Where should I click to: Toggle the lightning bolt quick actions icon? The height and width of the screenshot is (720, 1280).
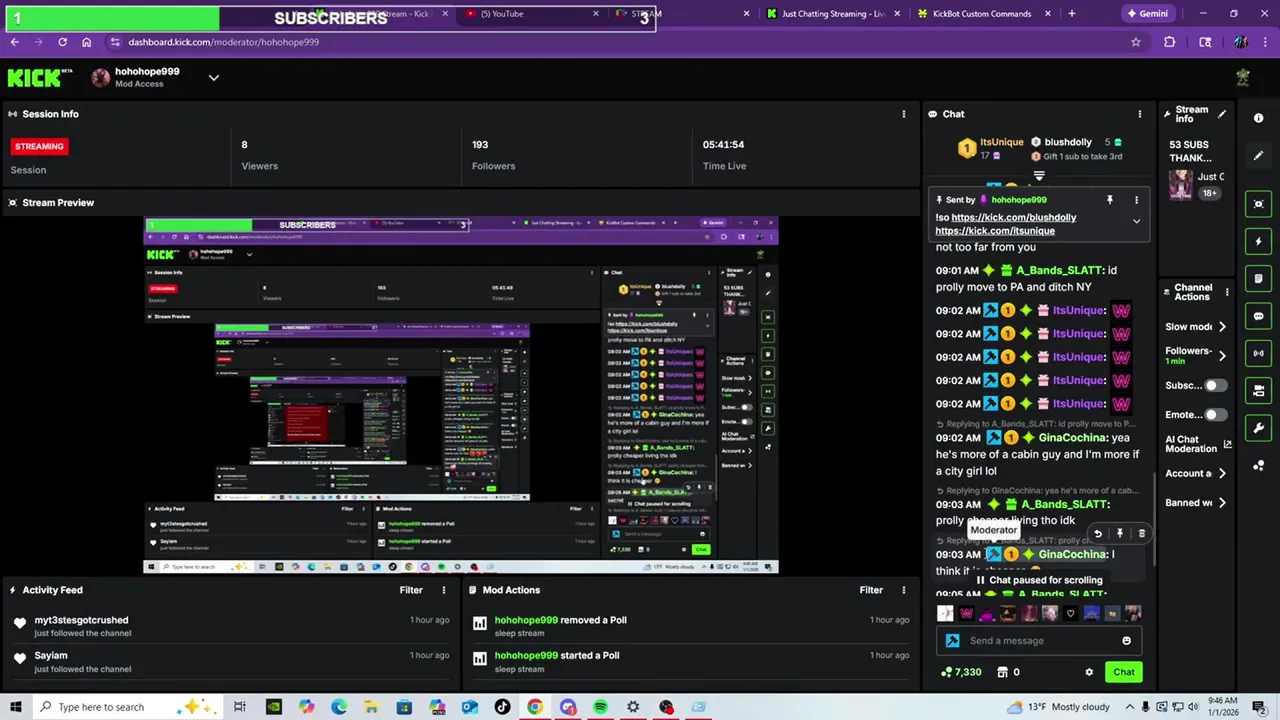[x=1258, y=241]
